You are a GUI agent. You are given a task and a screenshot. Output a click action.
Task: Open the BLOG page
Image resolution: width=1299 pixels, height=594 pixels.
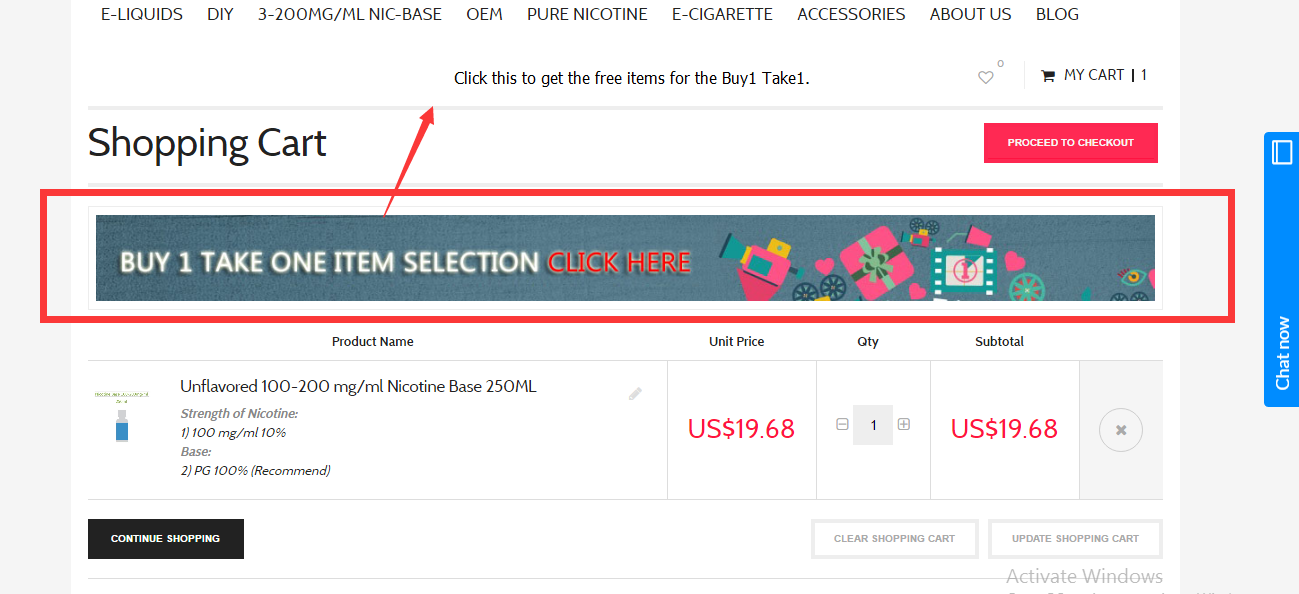(x=1057, y=15)
